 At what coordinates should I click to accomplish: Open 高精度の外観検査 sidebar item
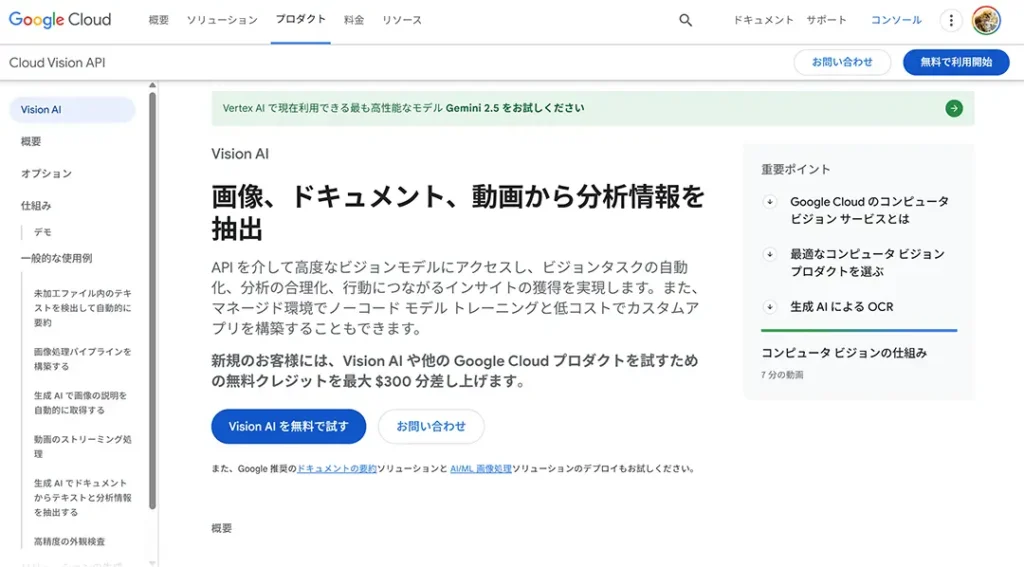[69, 542]
